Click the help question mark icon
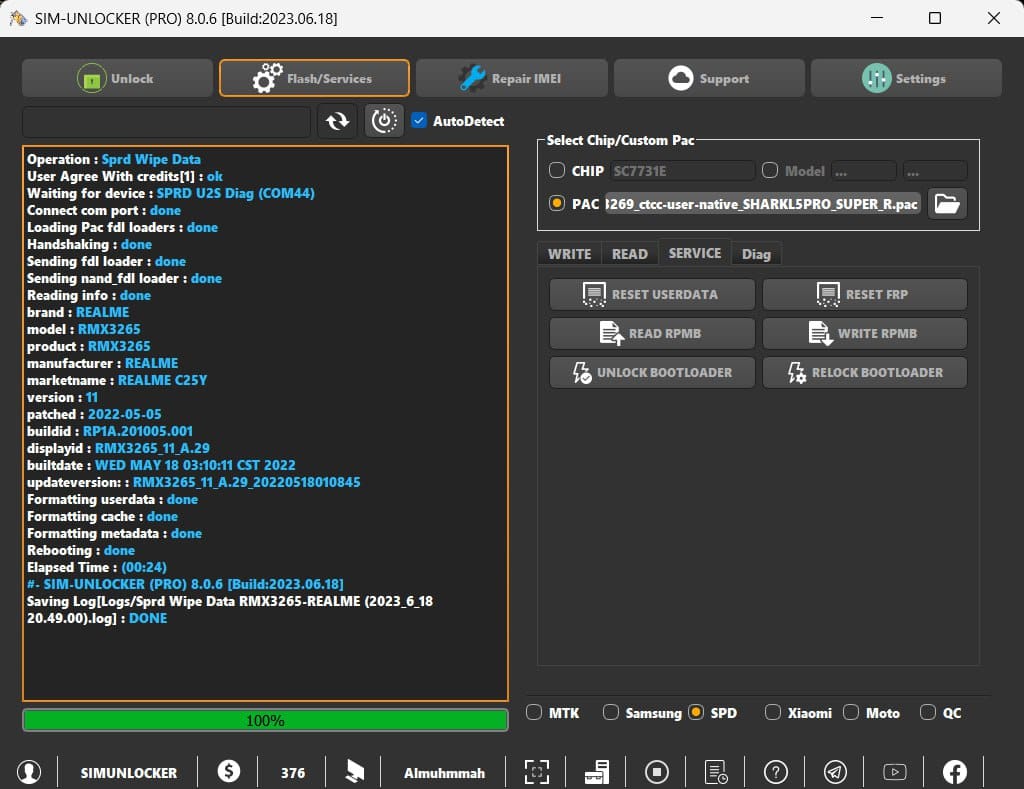 [x=776, y=772]
